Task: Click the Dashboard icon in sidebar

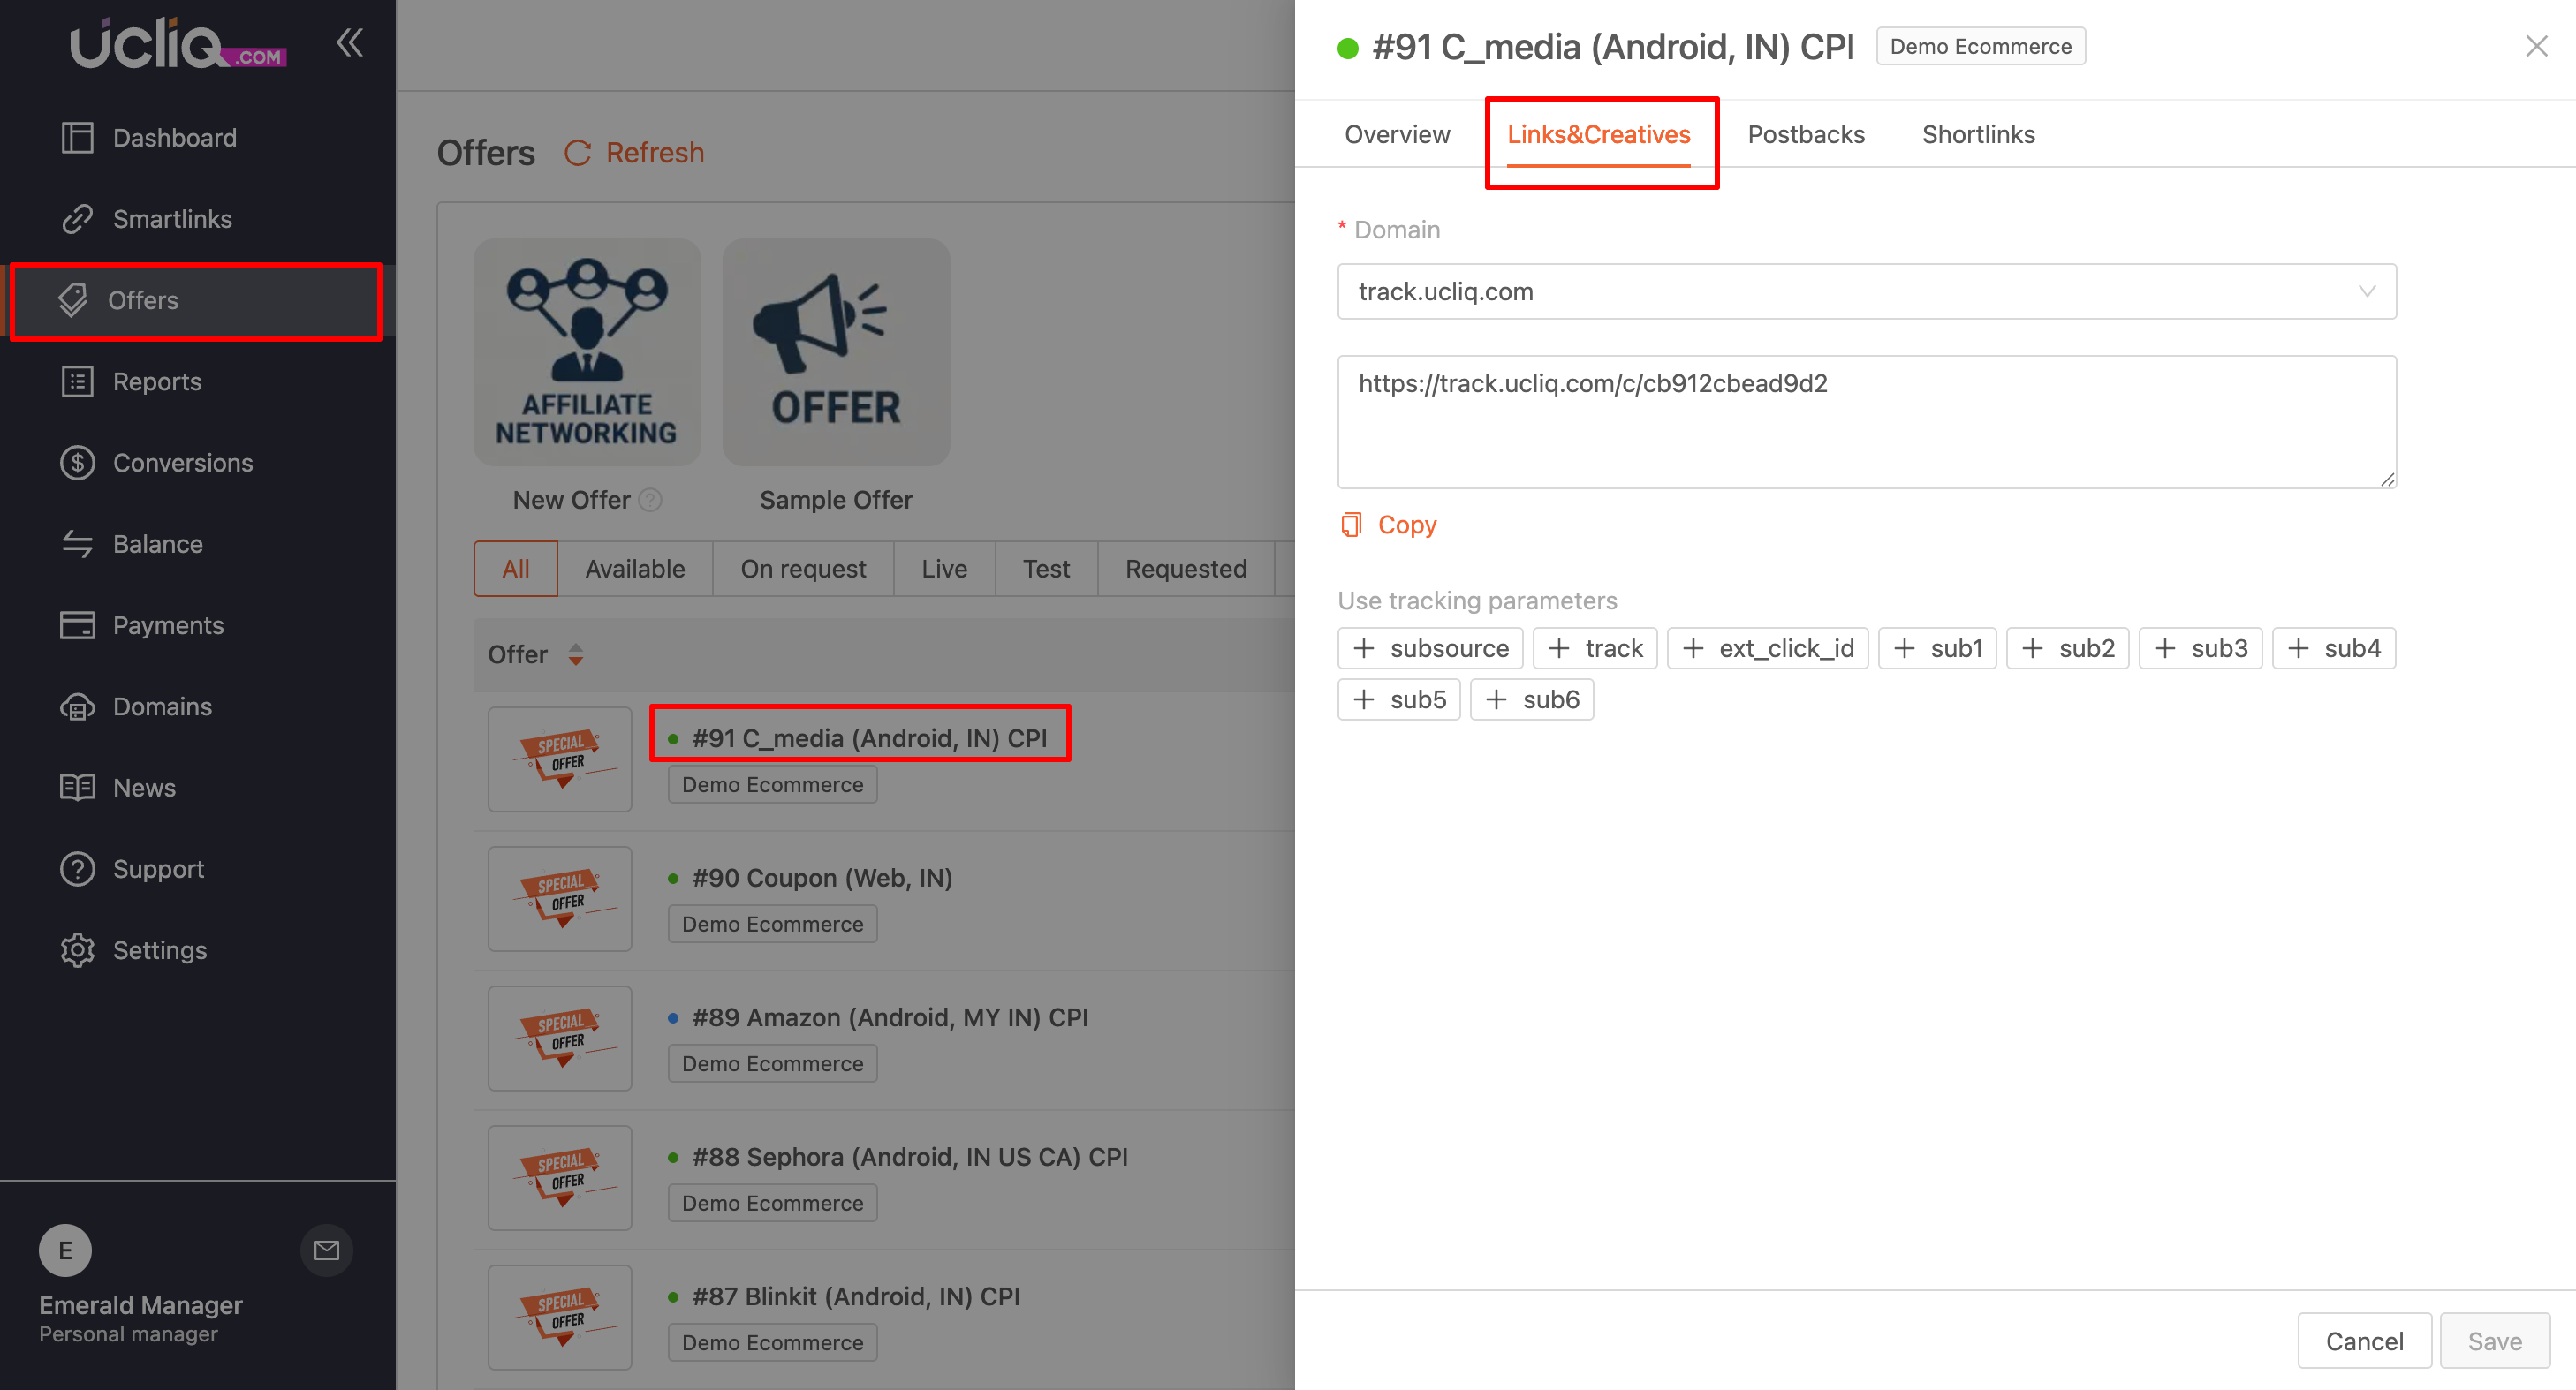Action: [x=77, y=137]
